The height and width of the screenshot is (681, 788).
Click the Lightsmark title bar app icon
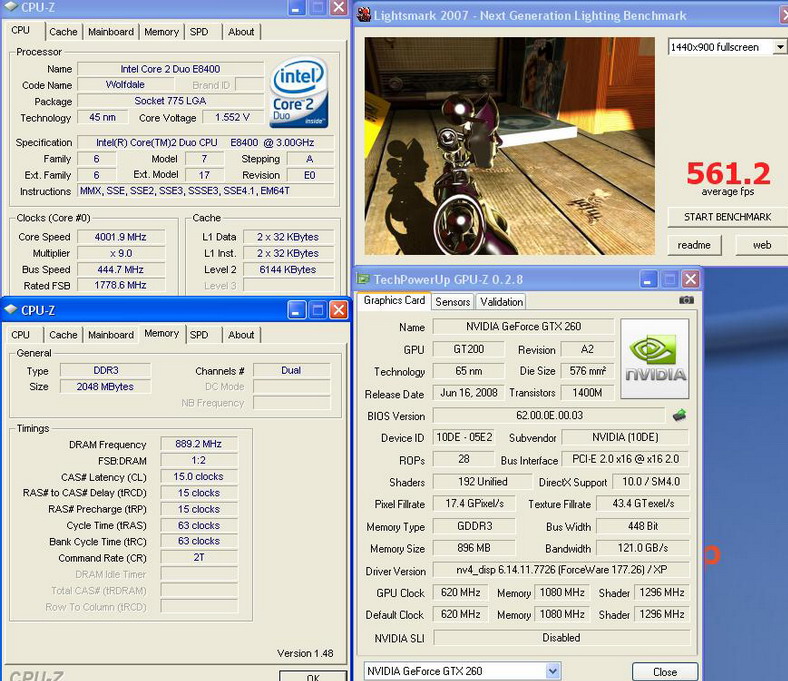[364, 15]
